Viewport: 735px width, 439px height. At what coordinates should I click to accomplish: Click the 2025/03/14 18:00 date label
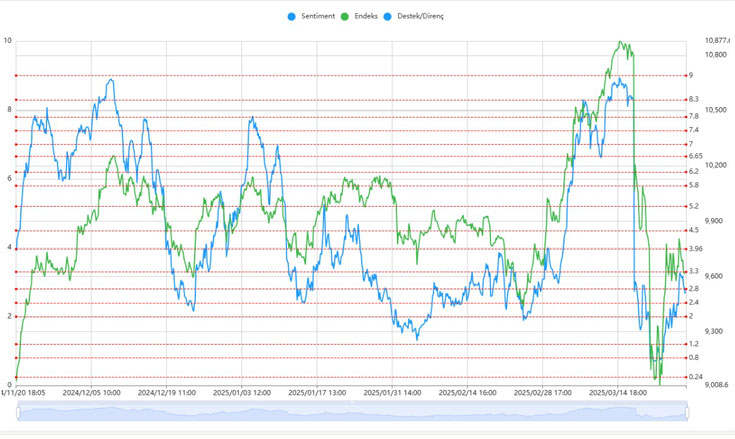click(x=618, y=393)
